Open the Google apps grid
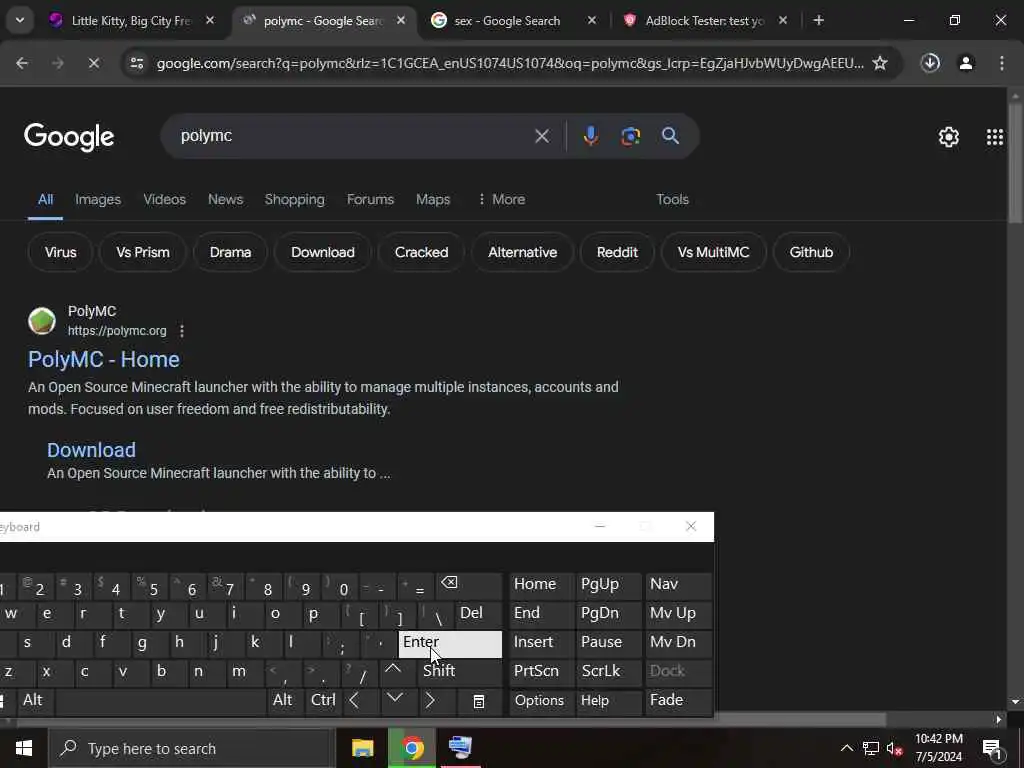 click(x=995, y=136)
